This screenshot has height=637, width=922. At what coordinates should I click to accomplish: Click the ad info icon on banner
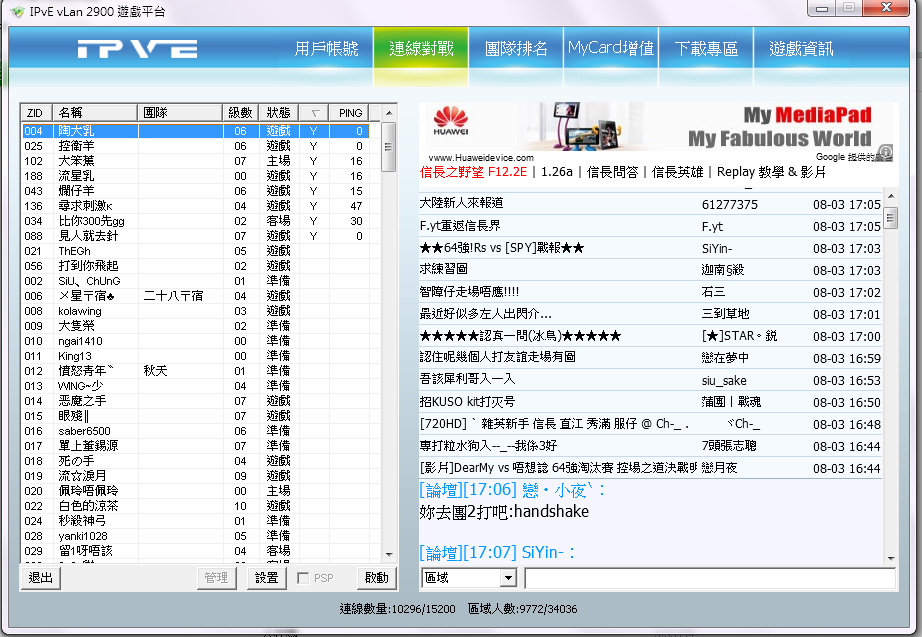pyautogui.click(x=886, y=152)
